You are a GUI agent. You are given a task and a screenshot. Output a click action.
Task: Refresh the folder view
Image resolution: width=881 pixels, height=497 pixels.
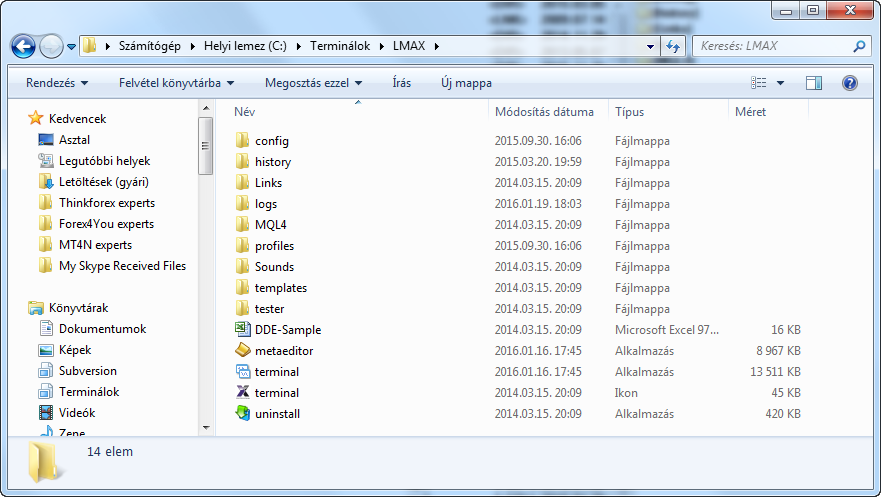click(x=673, y=46)
